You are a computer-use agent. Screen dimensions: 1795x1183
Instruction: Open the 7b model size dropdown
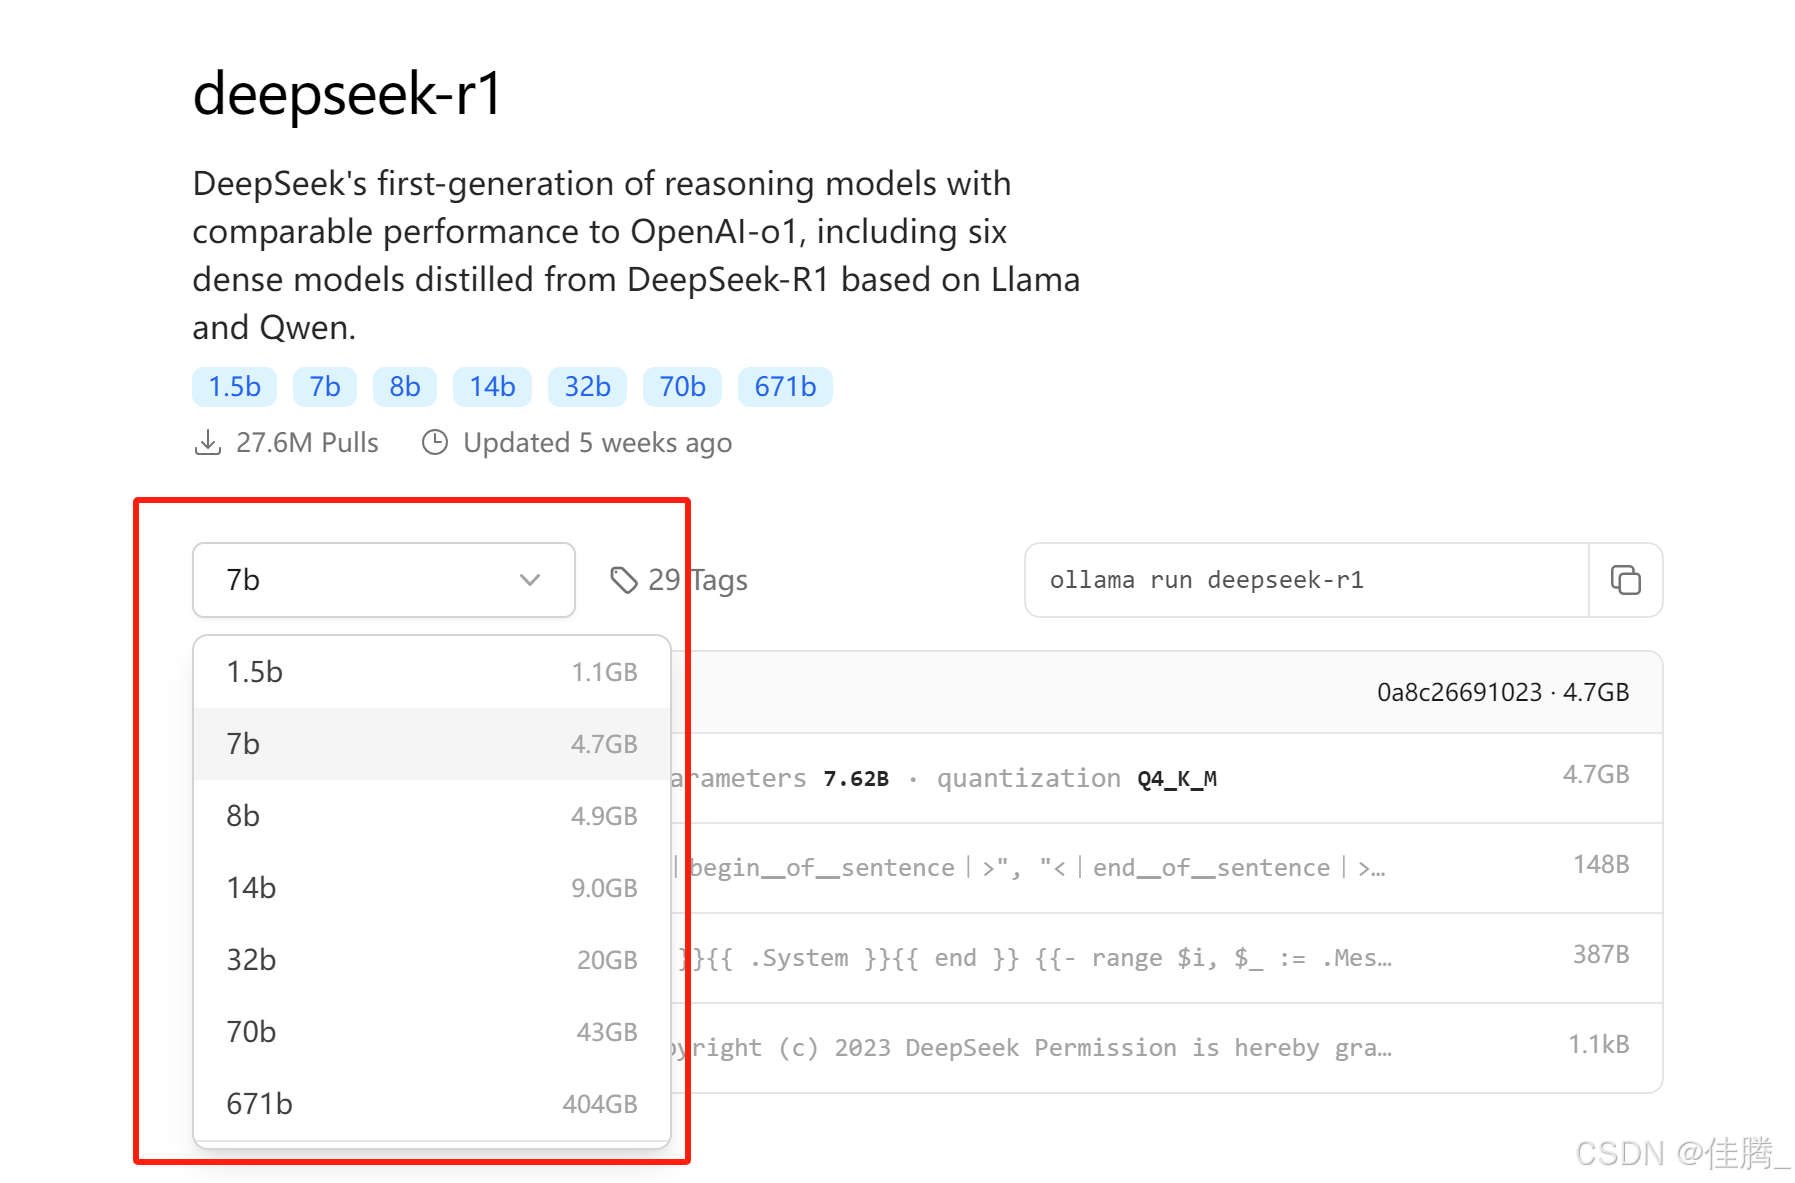coord(383,580)
